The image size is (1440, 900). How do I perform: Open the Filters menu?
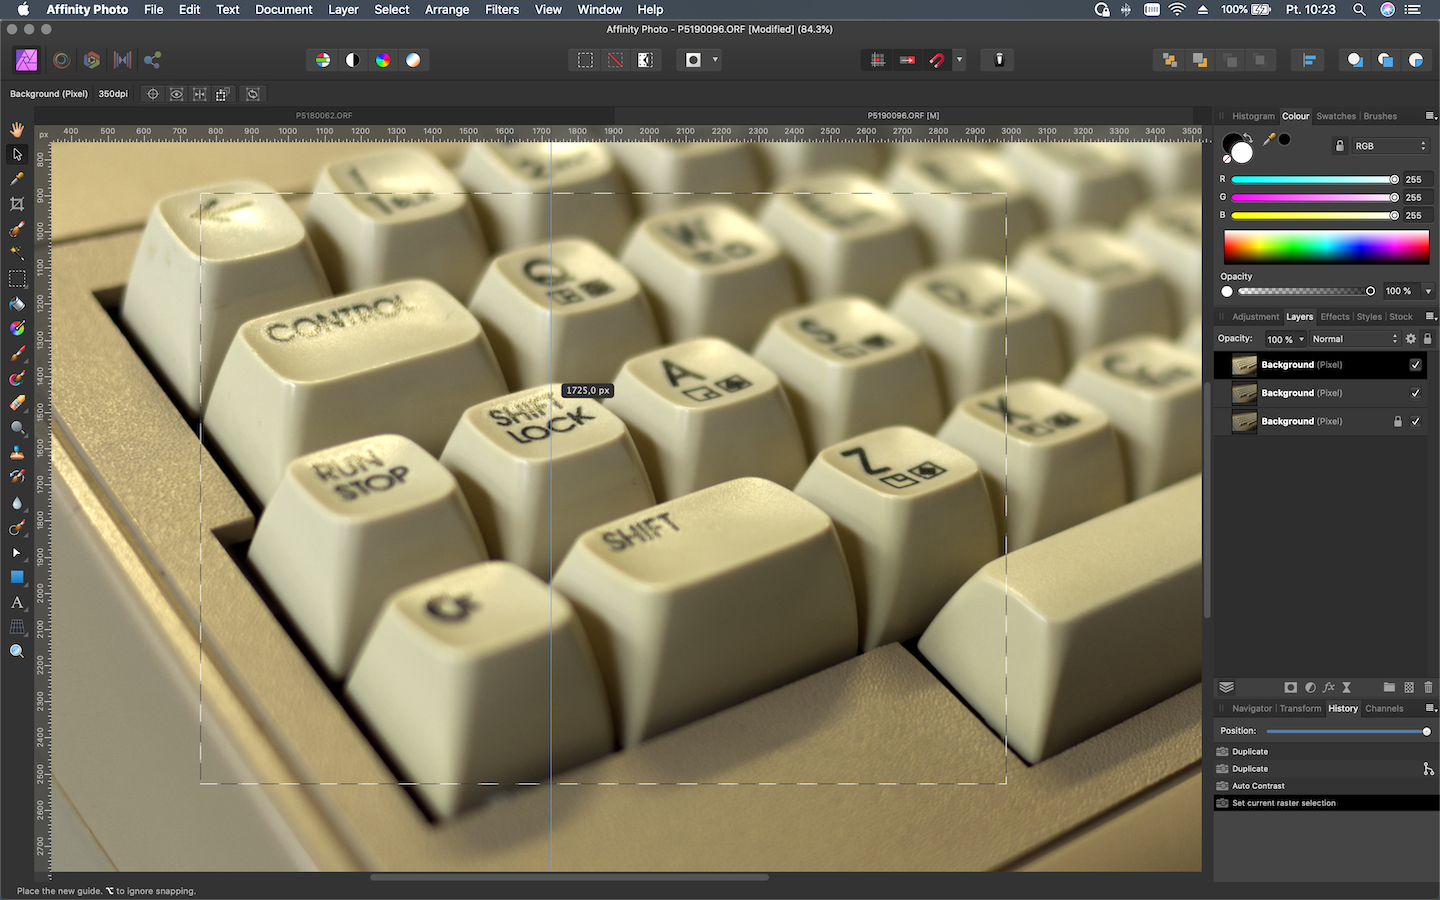501,9
